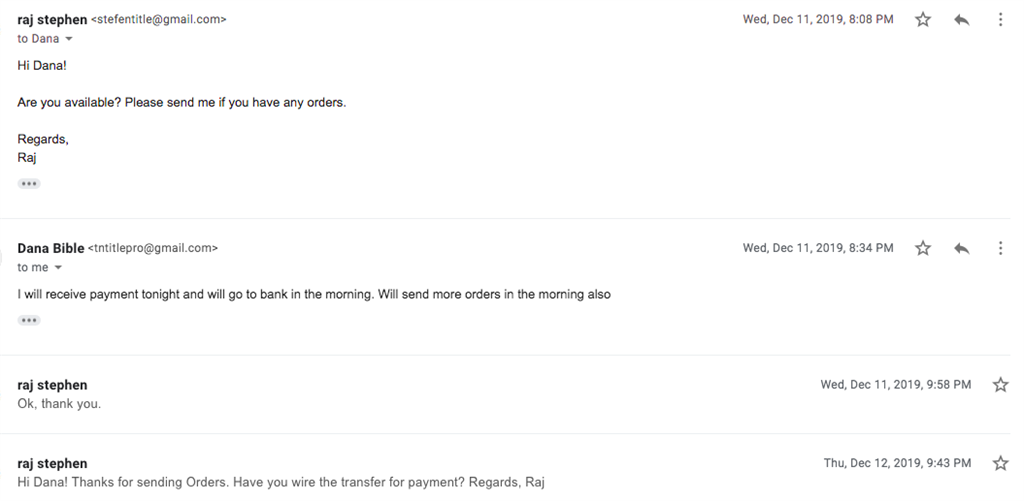This screenshot has width=1024, height=501.
Task: Show trimmed content under Raj's first message
Action: coord(29,184)
